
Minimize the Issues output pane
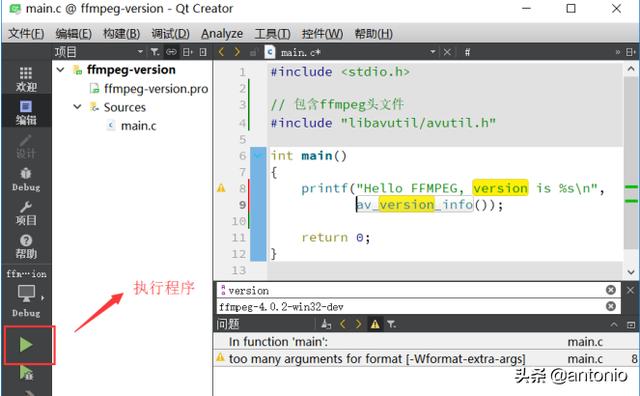pos(614,325)
